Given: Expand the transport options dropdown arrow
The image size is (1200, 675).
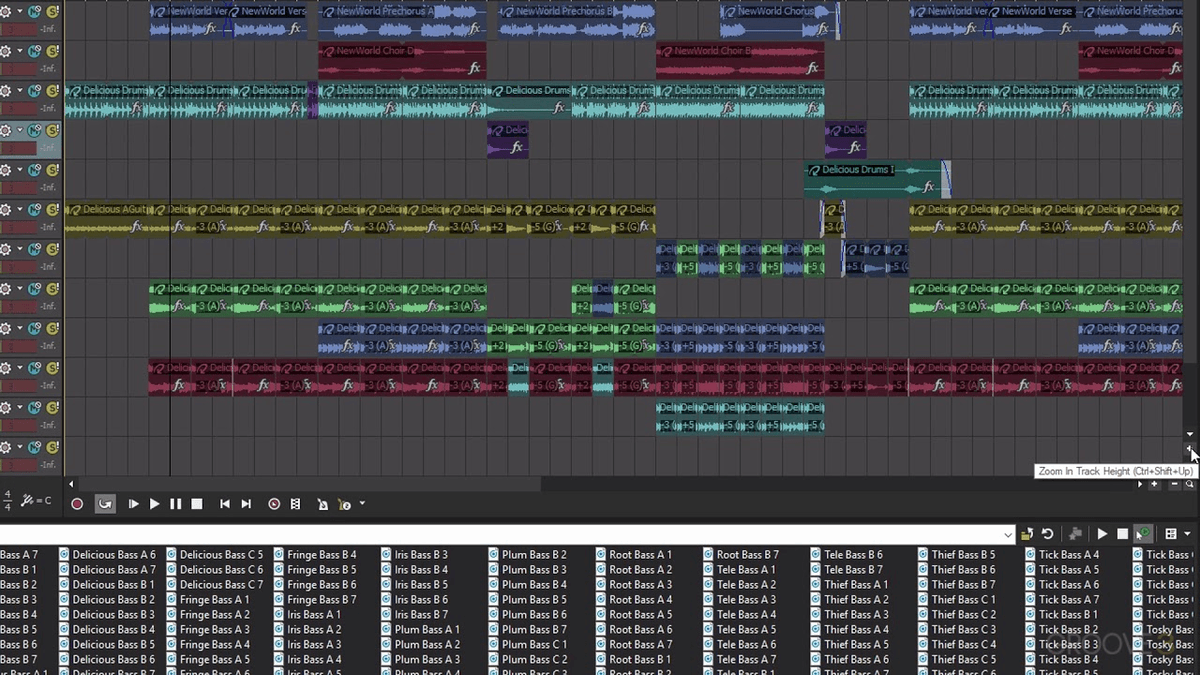Looking at the screenshot, I should 362,505.
